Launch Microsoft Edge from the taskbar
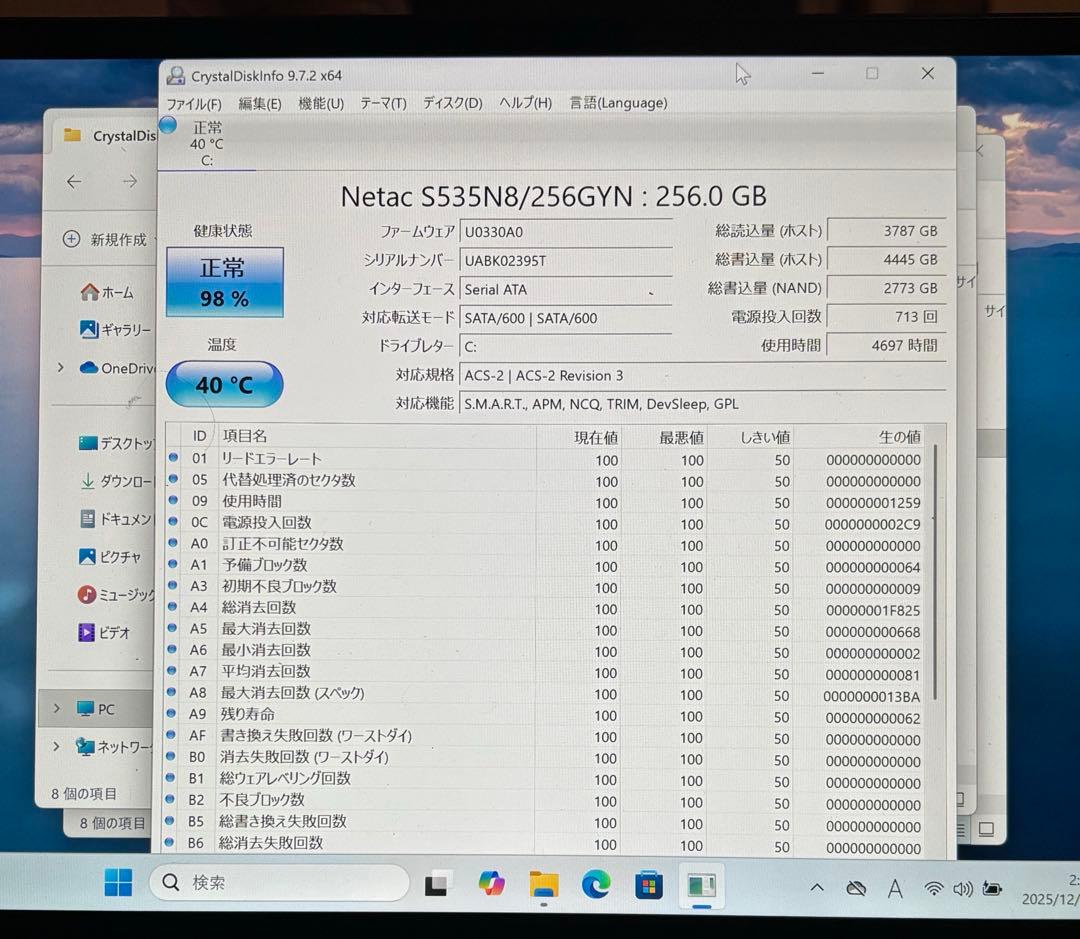This screenshot has height=939, width=1080. [597, 886]
